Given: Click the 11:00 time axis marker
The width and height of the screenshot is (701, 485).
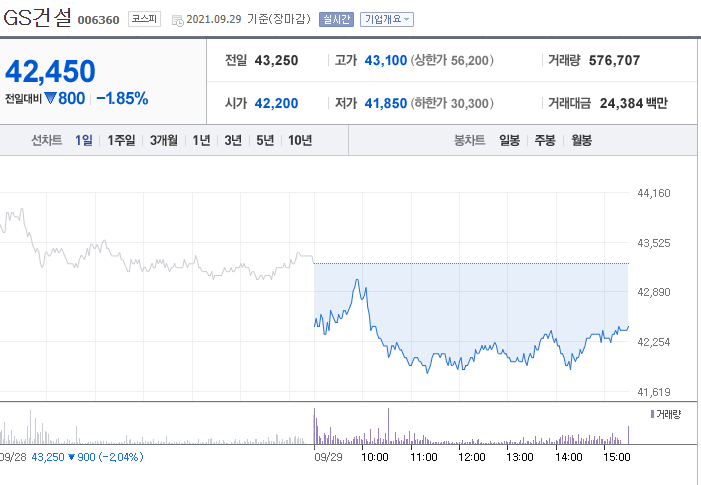Looking at the screenshot, I should [x=424, y=457].
